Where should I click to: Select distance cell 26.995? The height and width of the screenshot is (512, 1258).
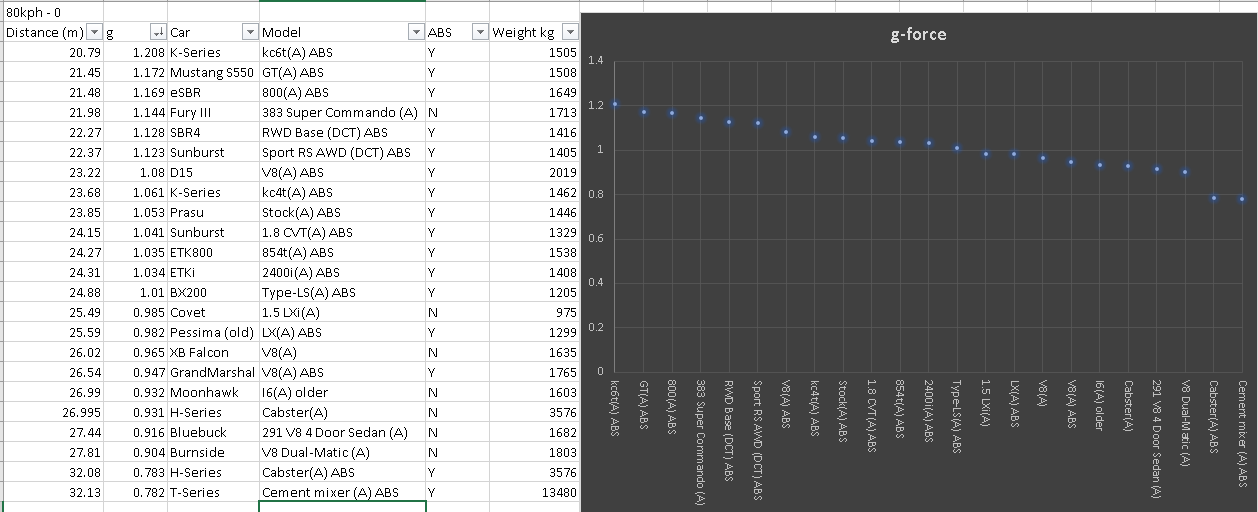coord(53,412)
